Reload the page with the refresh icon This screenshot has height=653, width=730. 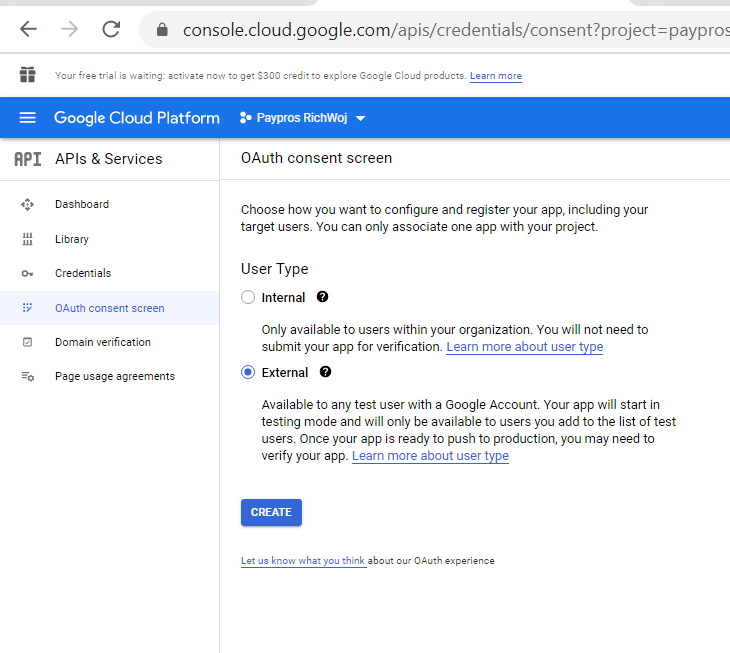(x=111, y=29)
